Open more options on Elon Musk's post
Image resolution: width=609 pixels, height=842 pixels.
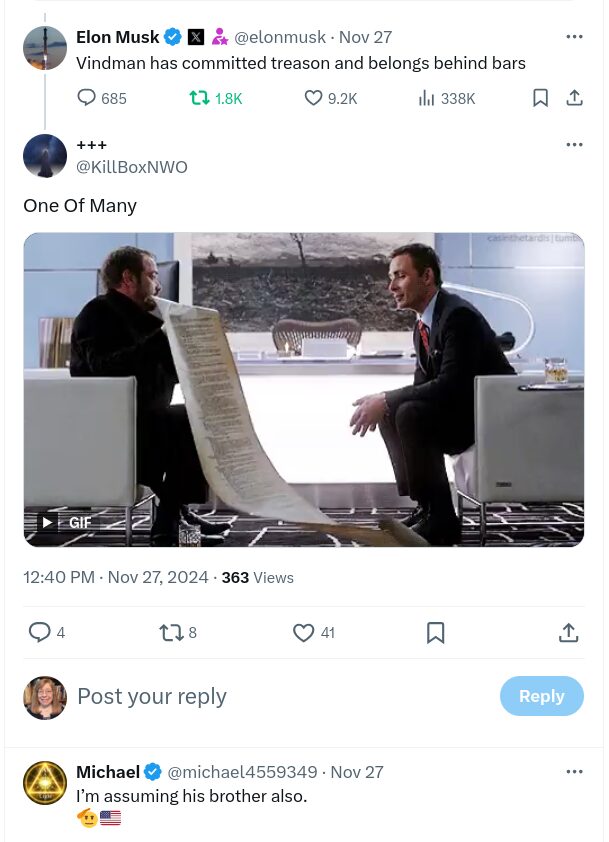pos(574,37)
